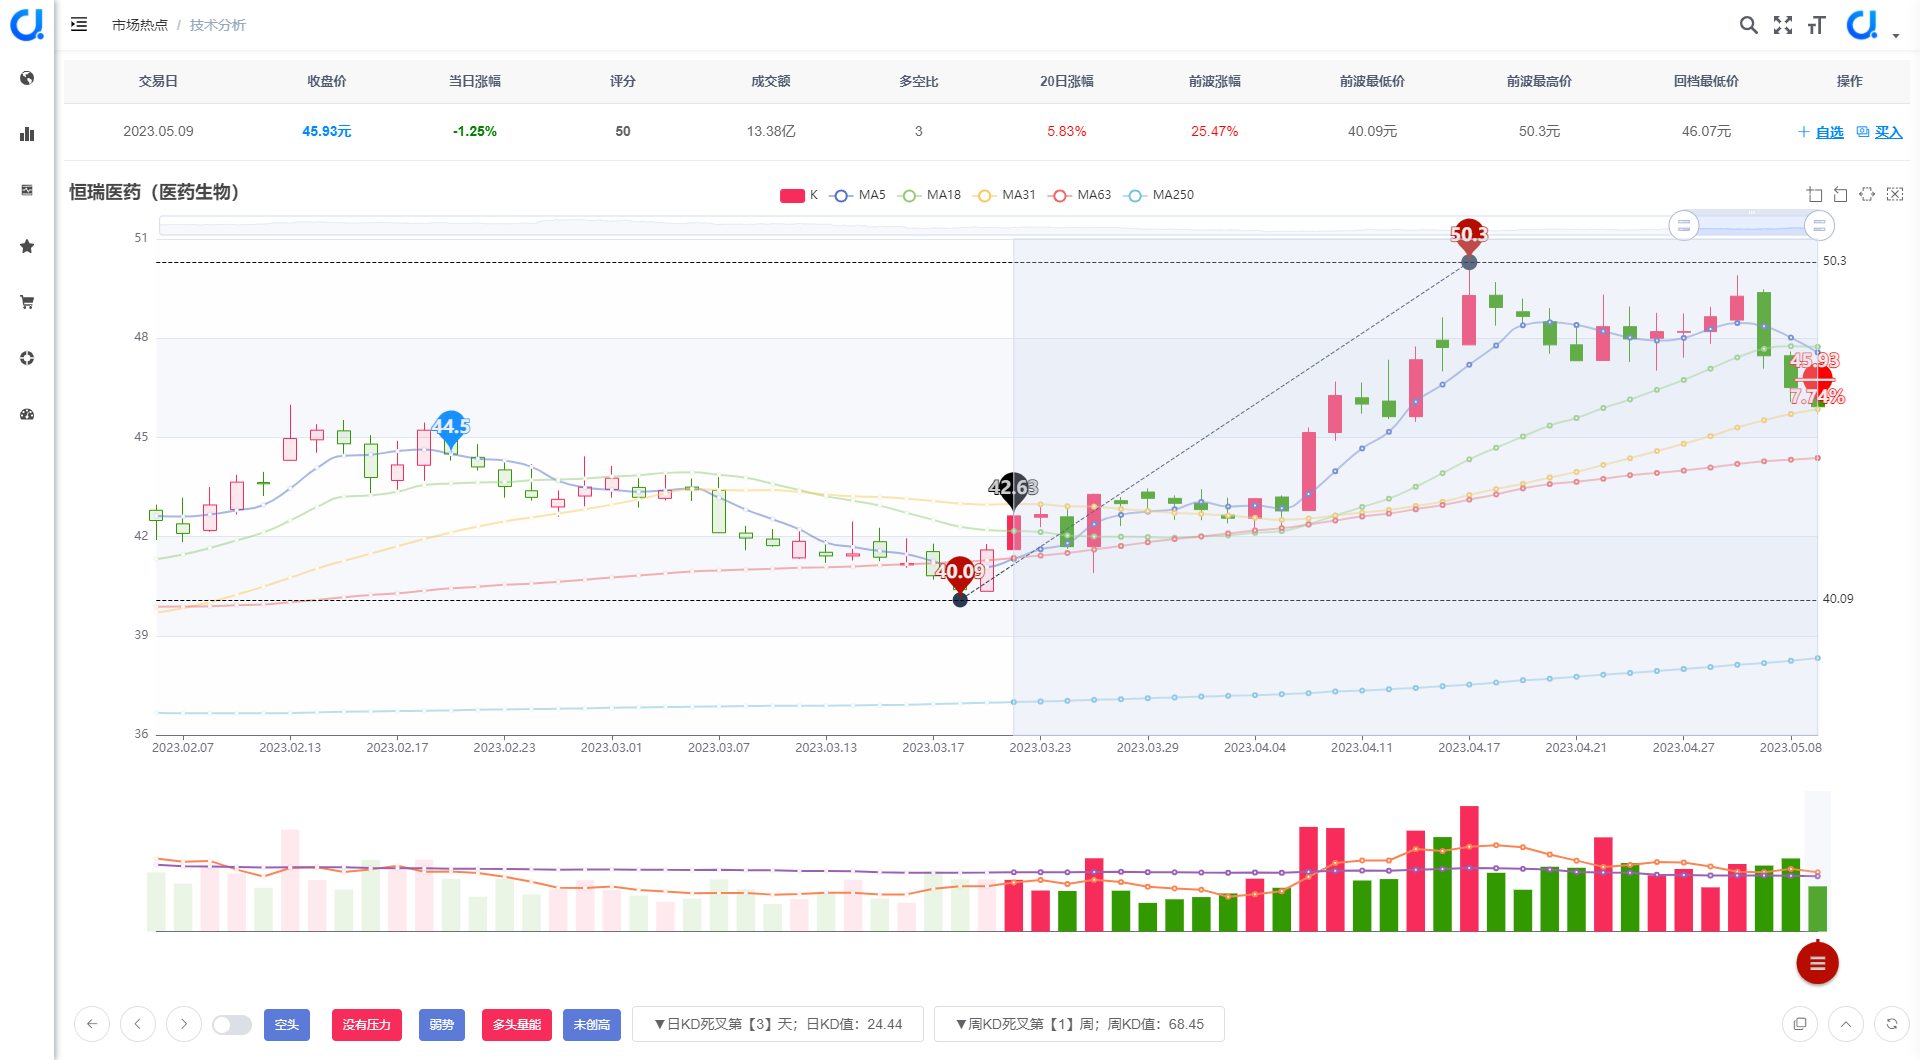
Task: Go back with the left arrow button
Action: pyautogui.click(x=92, y=1024)
